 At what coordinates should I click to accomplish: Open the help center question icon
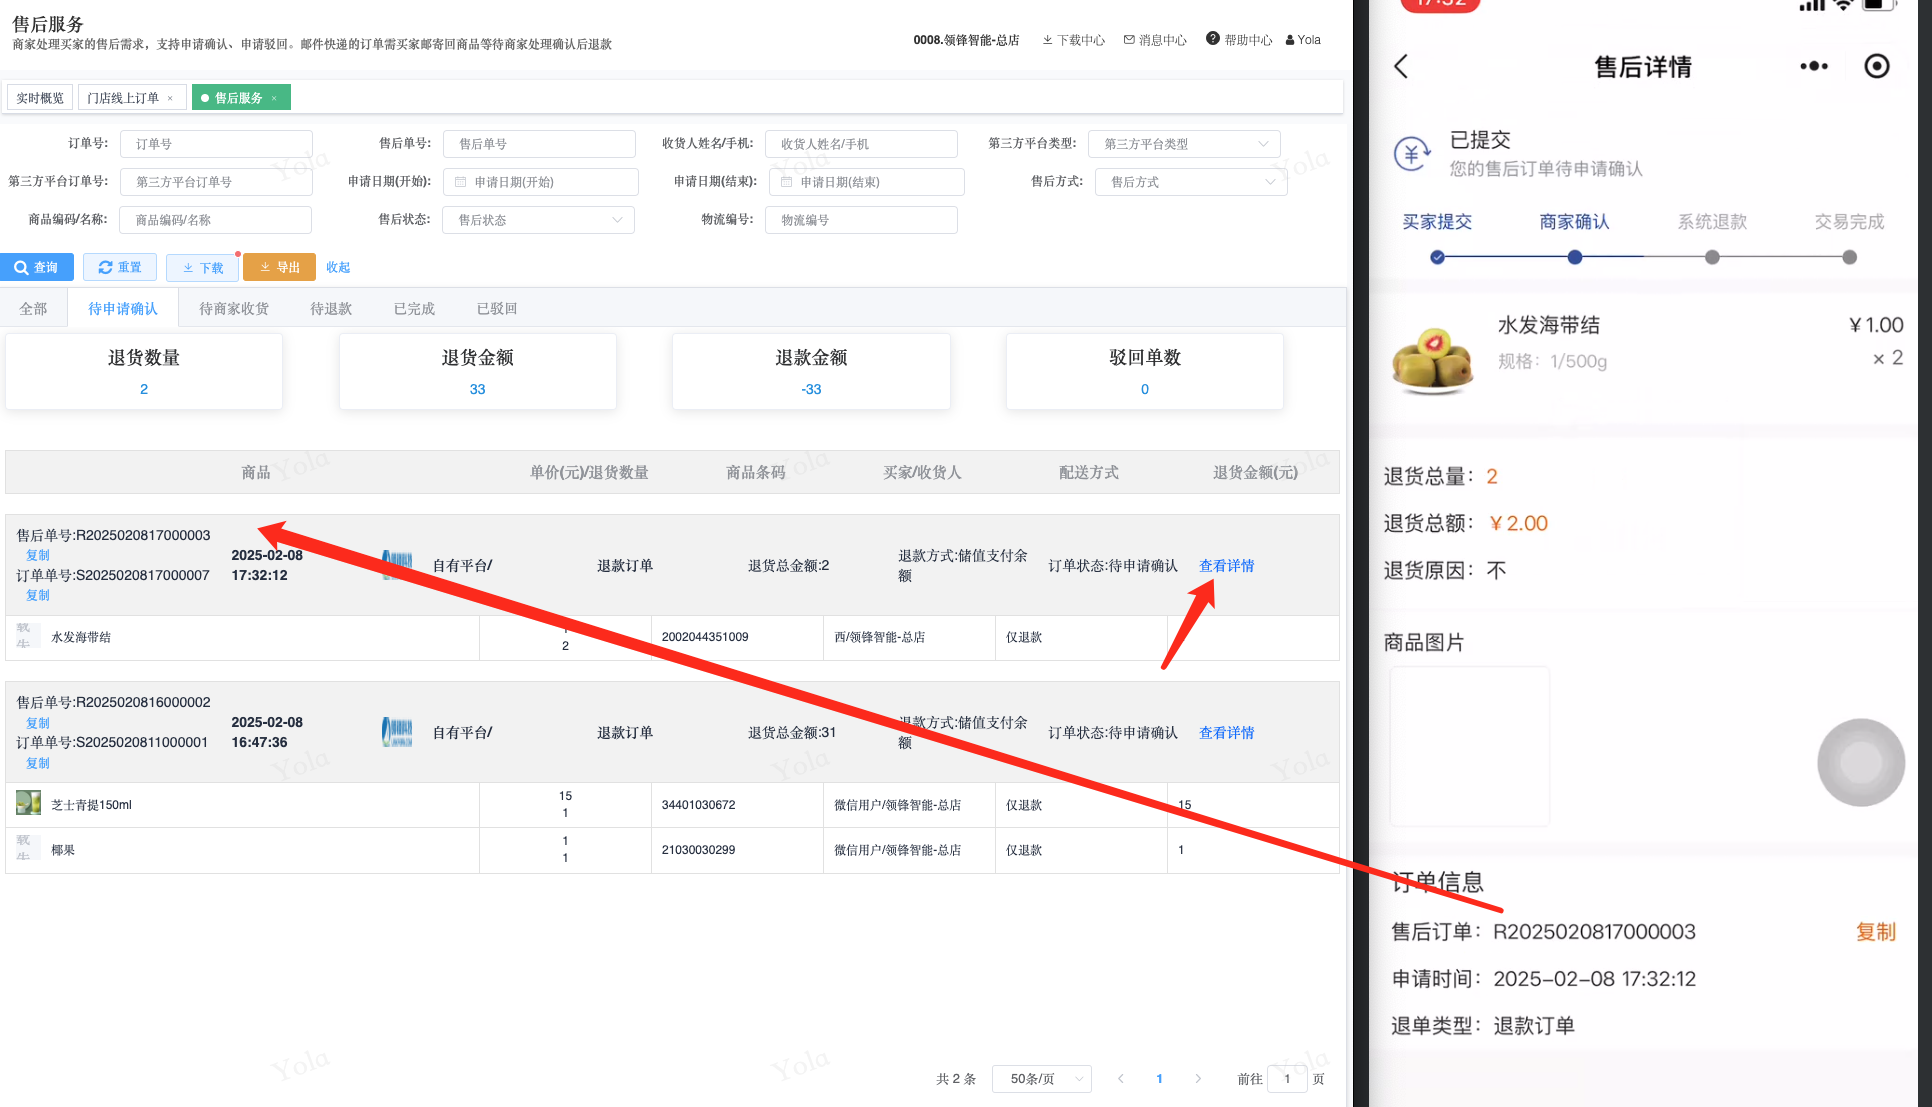click(x=1212, y=39)
